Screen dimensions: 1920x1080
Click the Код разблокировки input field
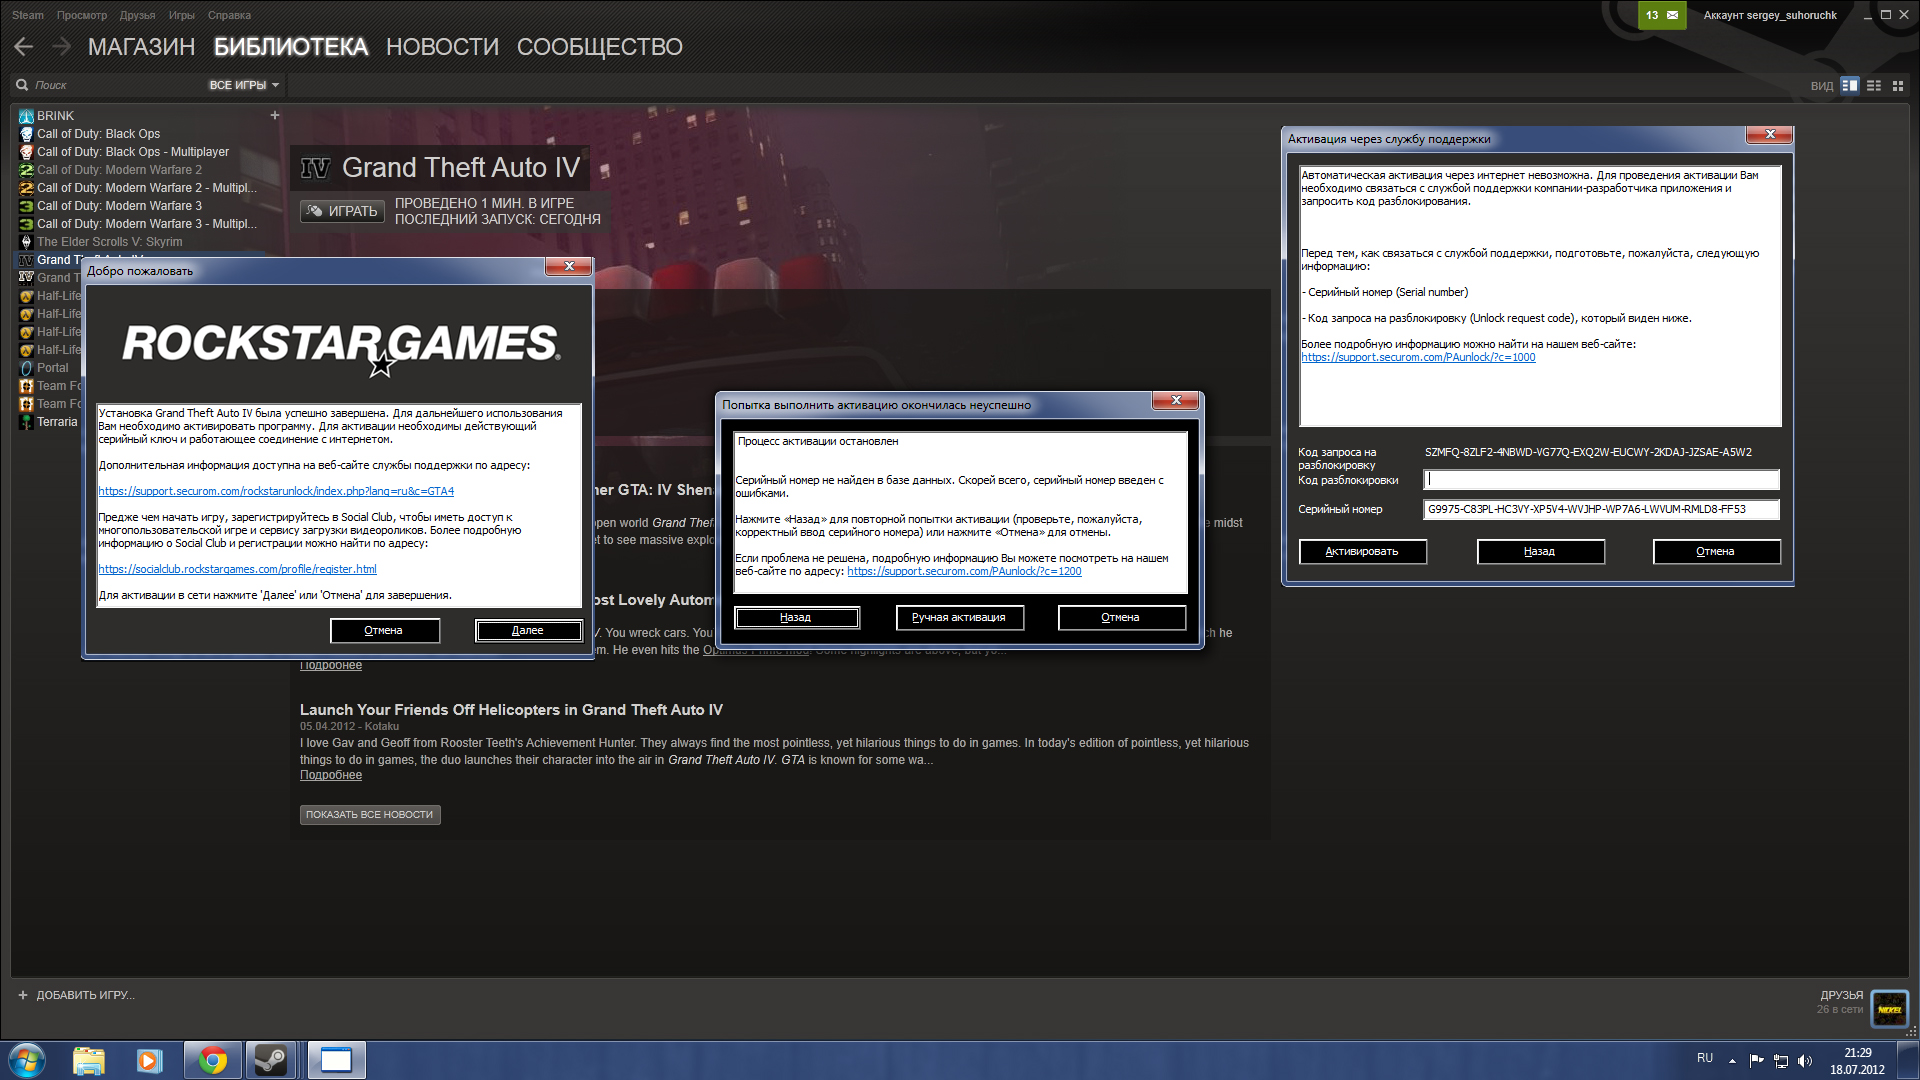coord(1601,480)
